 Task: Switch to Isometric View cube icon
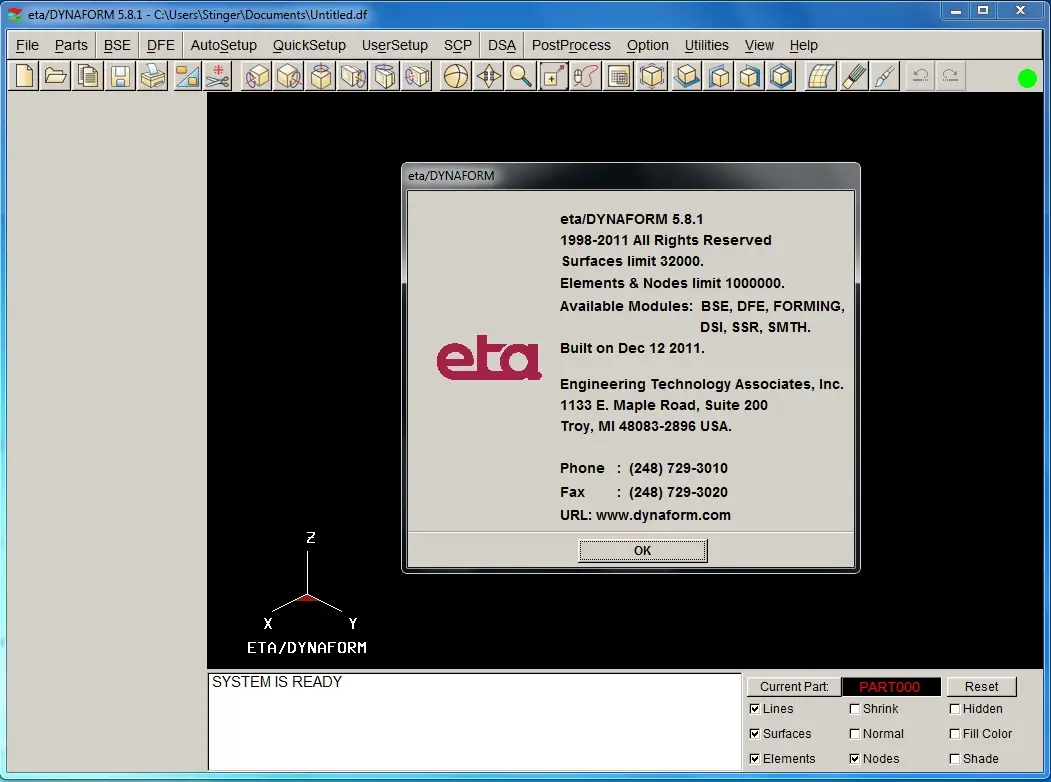pyautogui.click(x=781, y=76)
